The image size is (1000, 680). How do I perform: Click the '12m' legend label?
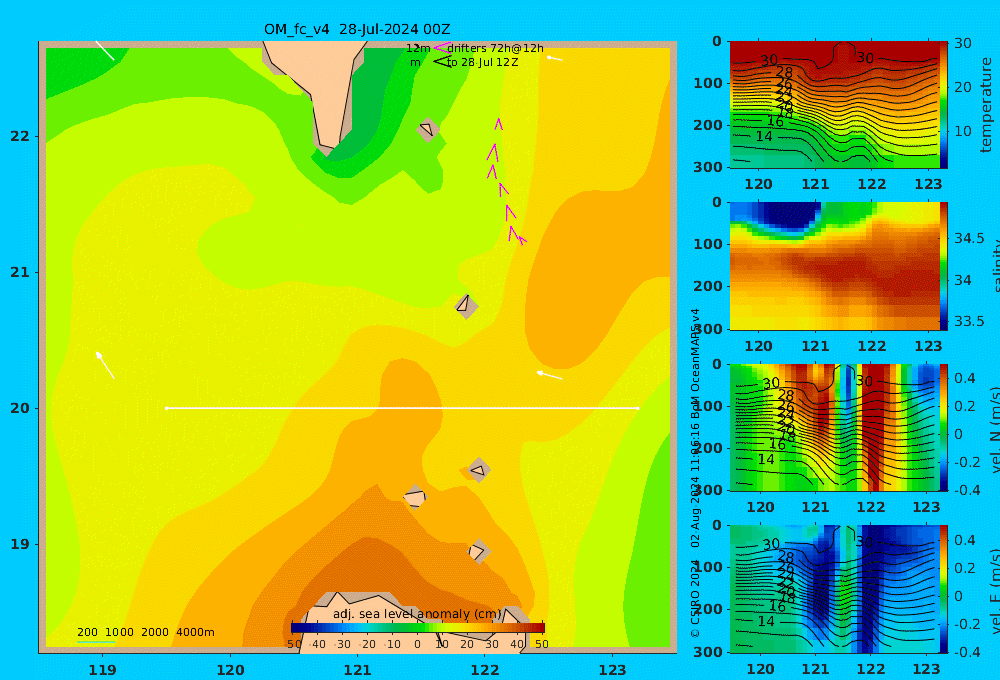pyautogui.click(x=418, y=48)
